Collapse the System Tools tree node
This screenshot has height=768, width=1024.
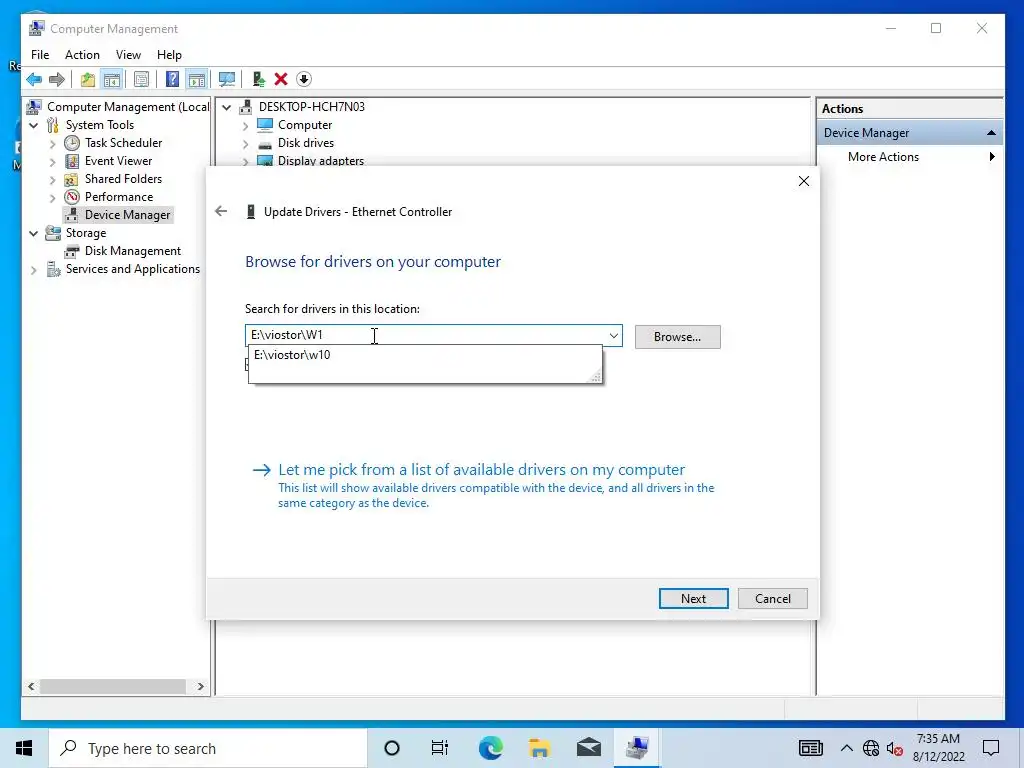(34, 125)
